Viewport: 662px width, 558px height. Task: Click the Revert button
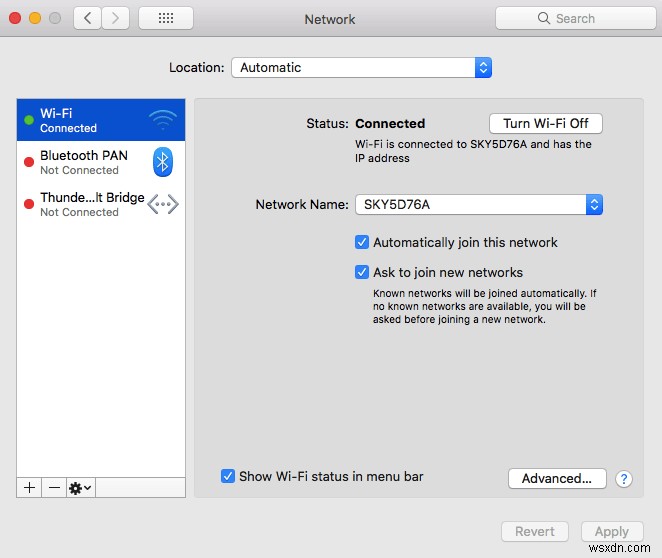point(534,531)
